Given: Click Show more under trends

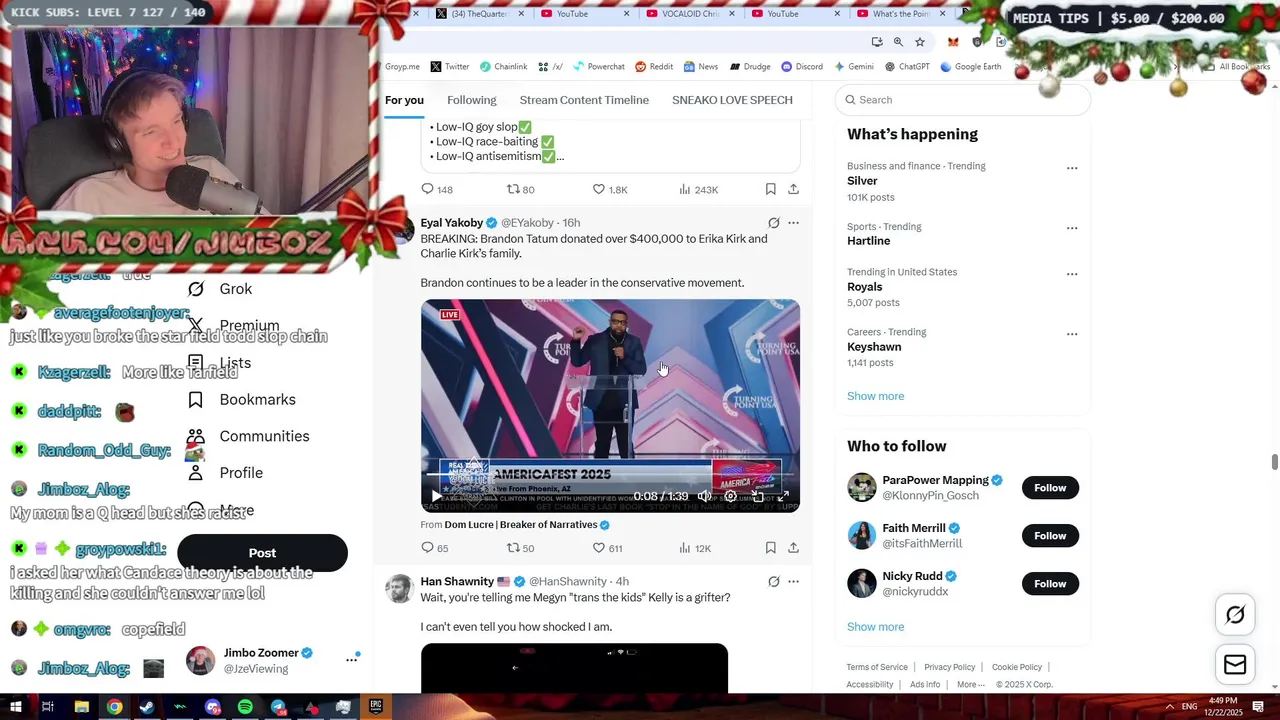Looking at the screenshot, I should pos(875,396).
